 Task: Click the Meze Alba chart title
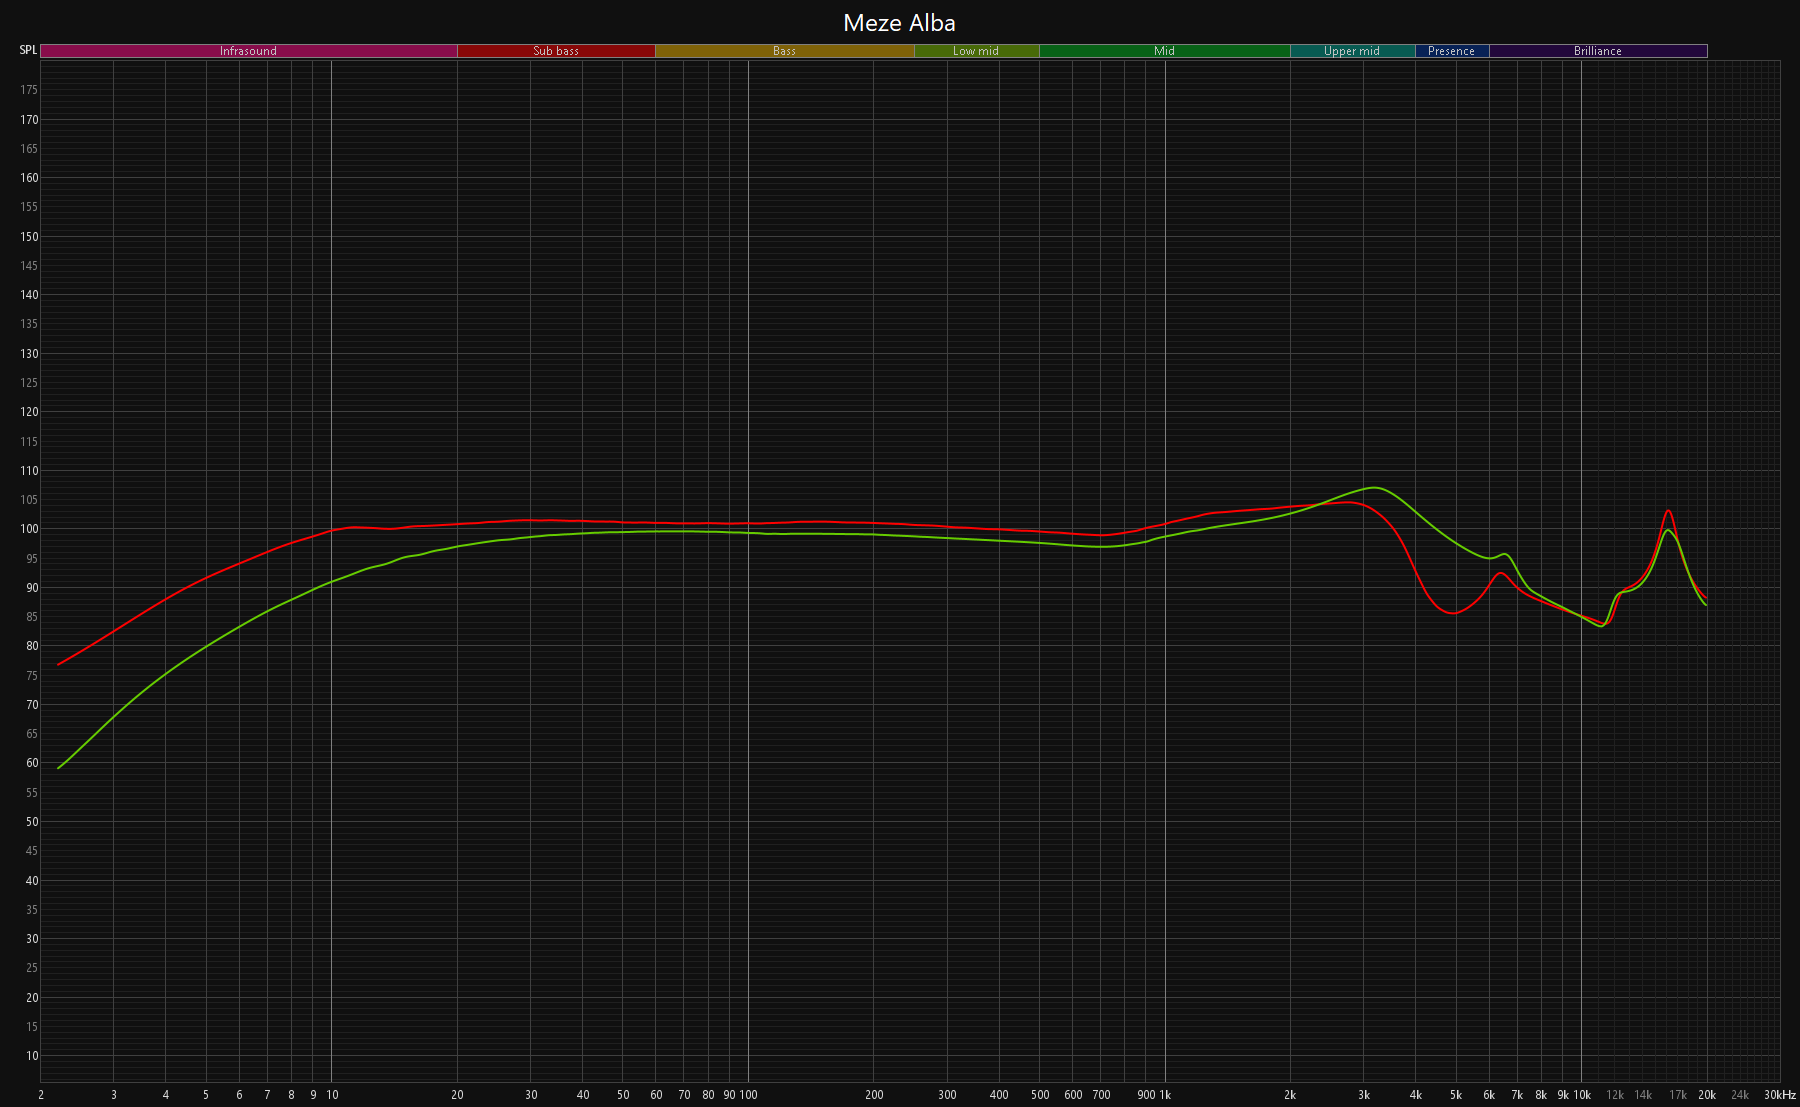click(899, 23)
